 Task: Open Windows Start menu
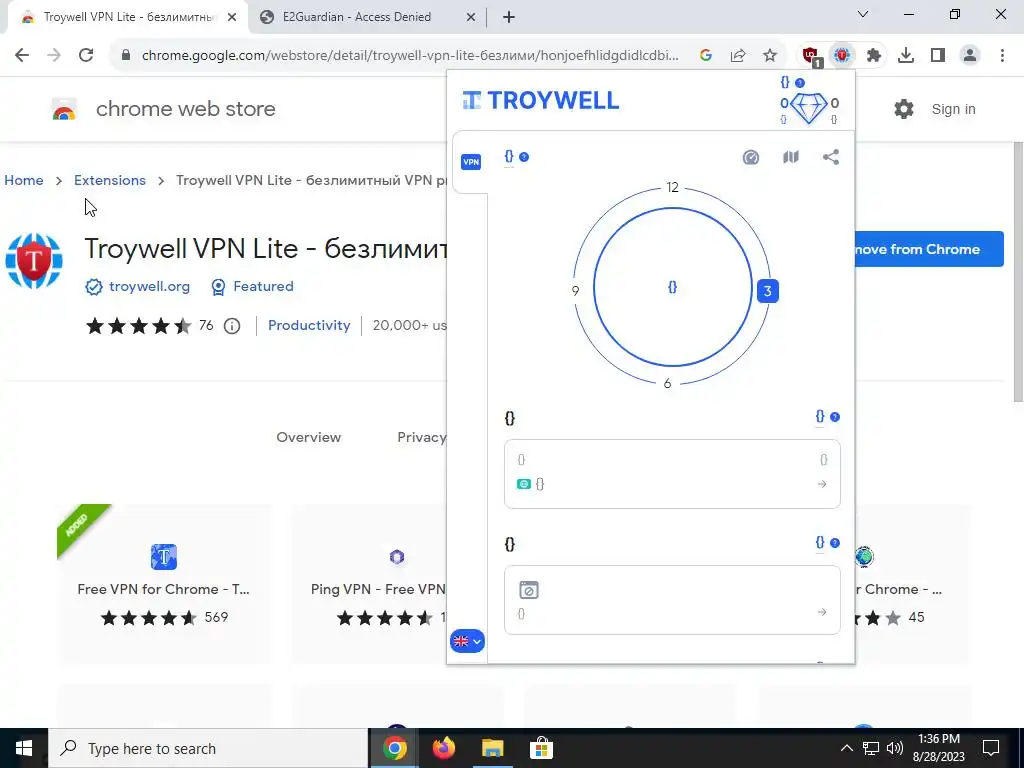(x=24, y=748)
